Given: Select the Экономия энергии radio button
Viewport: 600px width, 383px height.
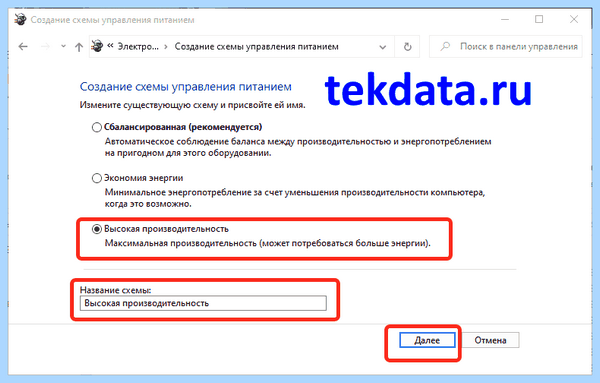Looking at the screenshot, I should coord(97,178).
